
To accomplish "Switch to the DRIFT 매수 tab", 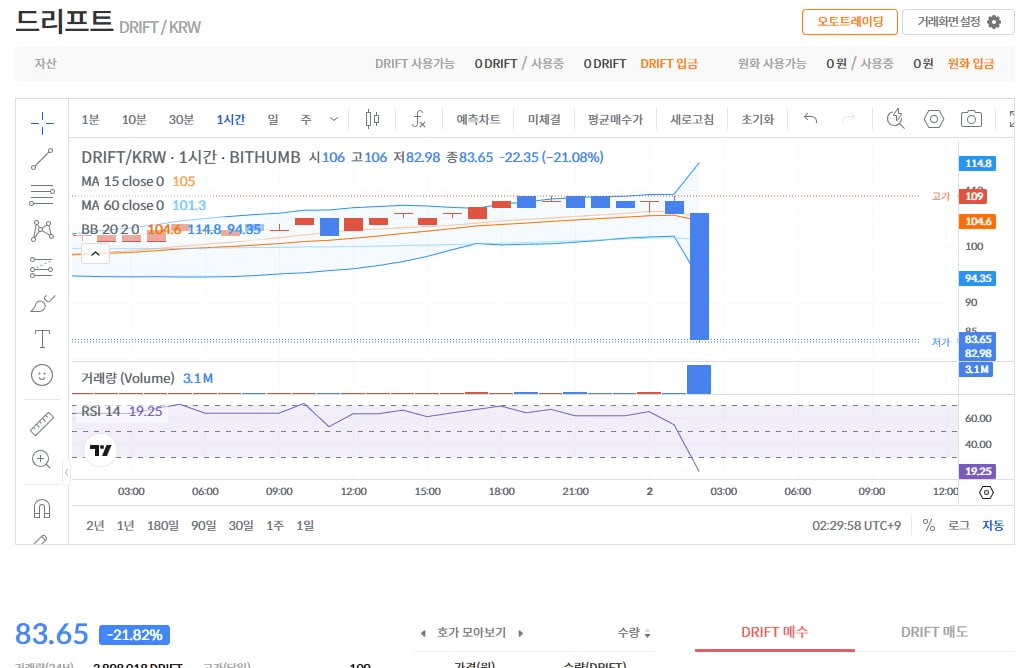I will click(x=774, y=632).
